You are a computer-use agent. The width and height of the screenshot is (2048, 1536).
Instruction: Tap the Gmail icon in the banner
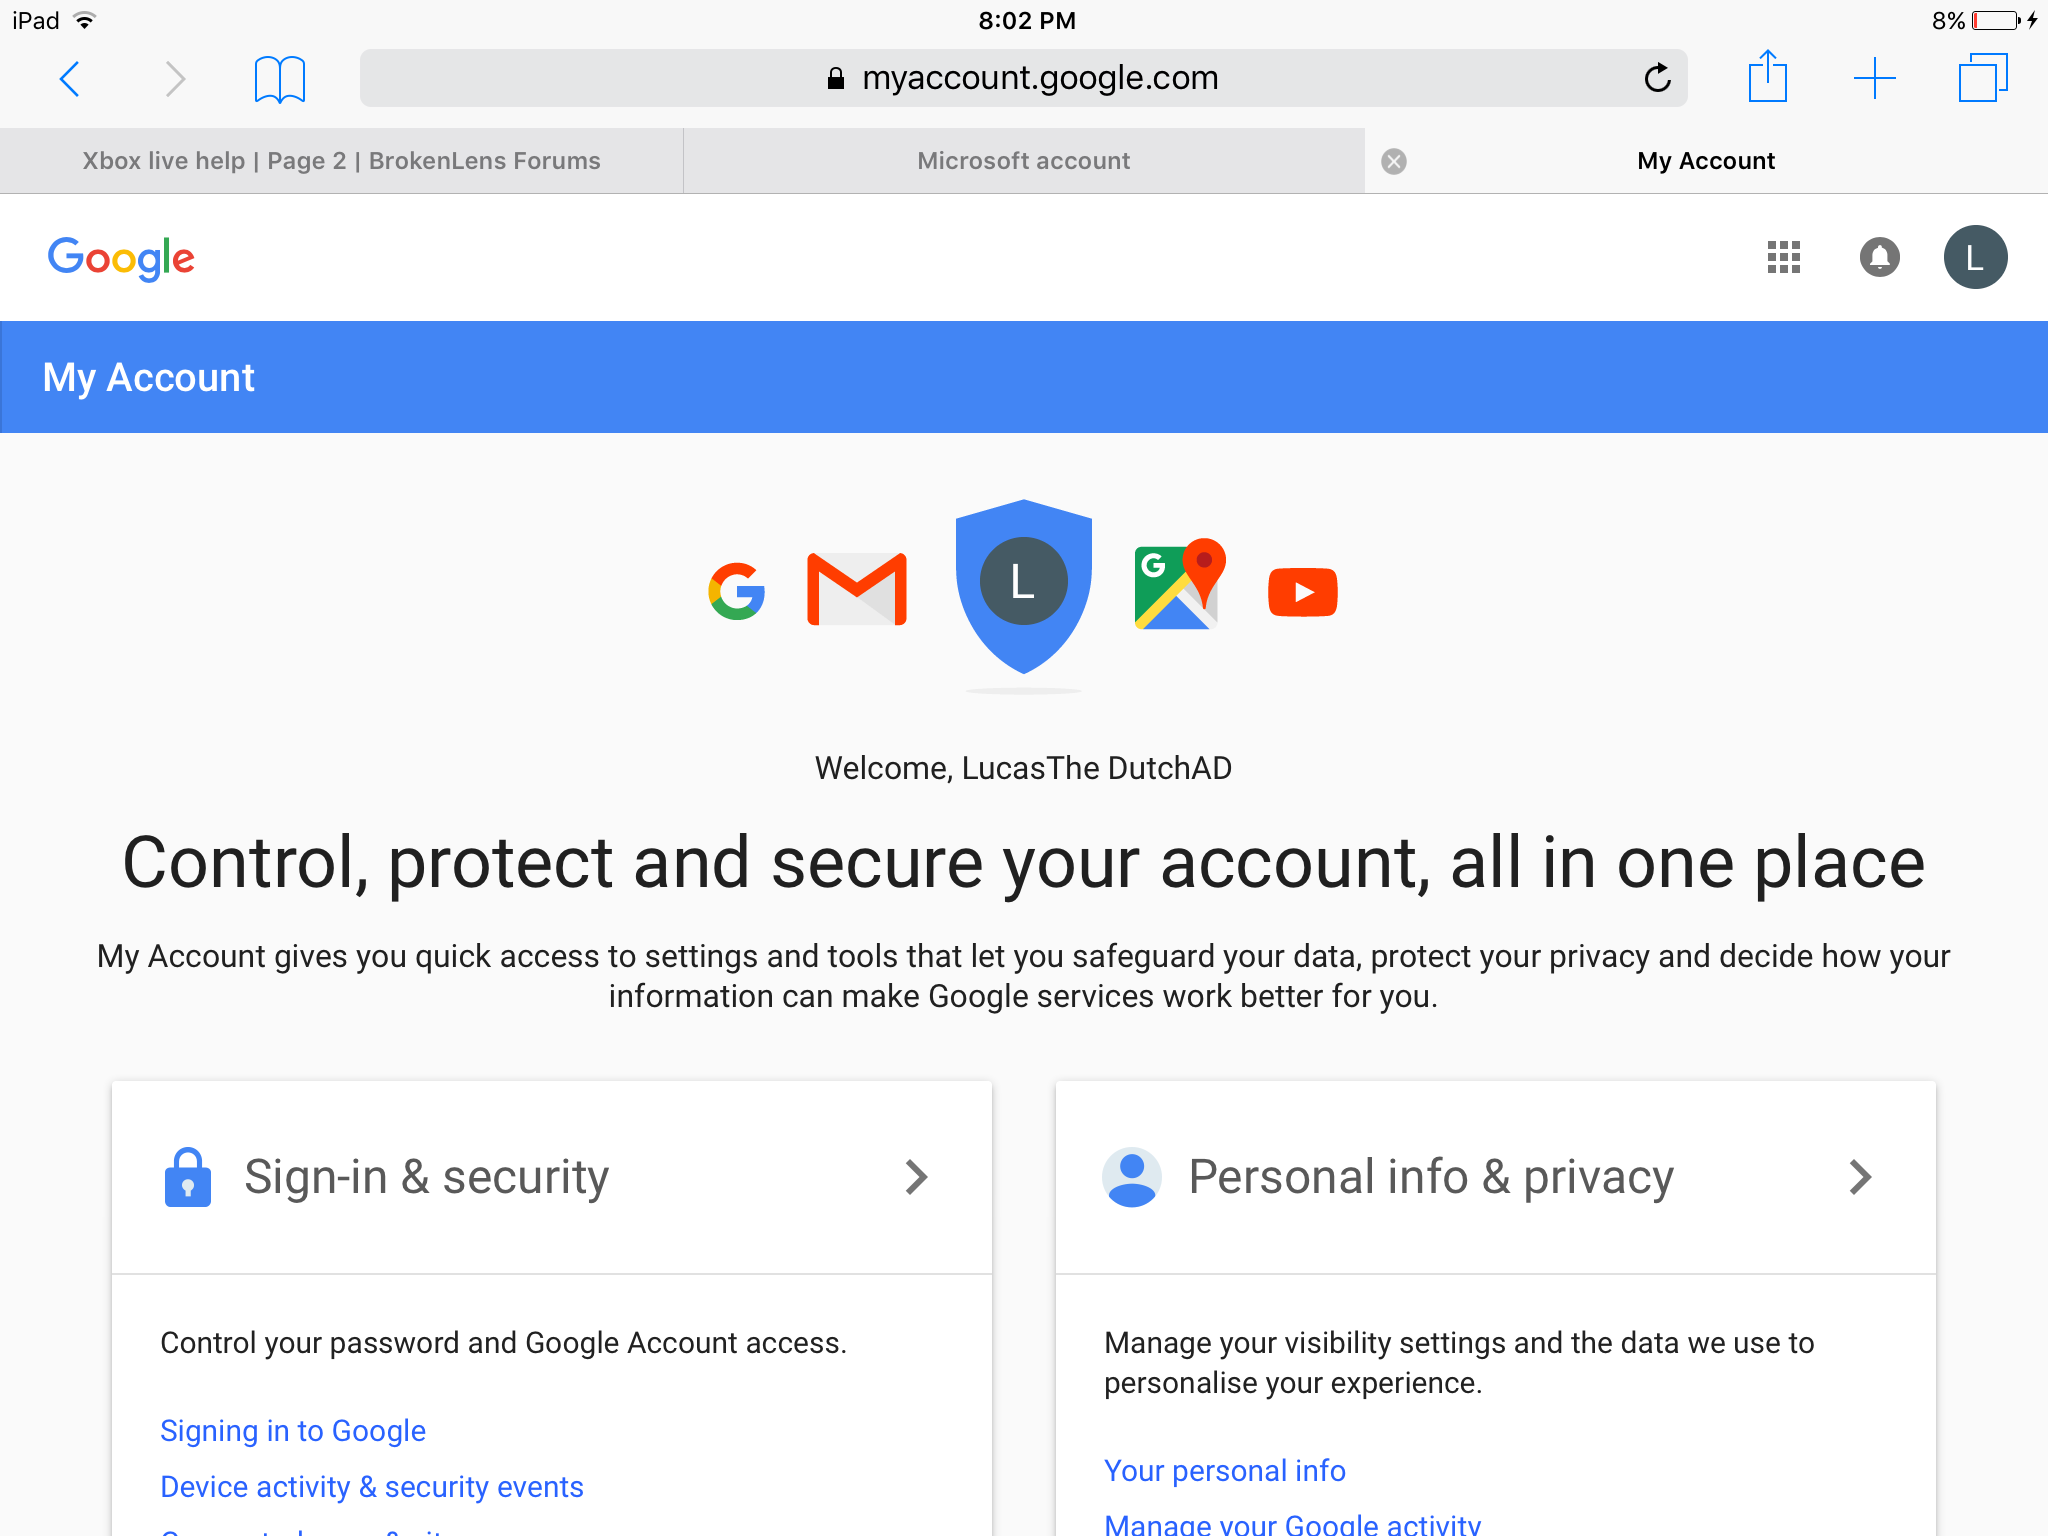pyautogui.click(x=857, y=589)
